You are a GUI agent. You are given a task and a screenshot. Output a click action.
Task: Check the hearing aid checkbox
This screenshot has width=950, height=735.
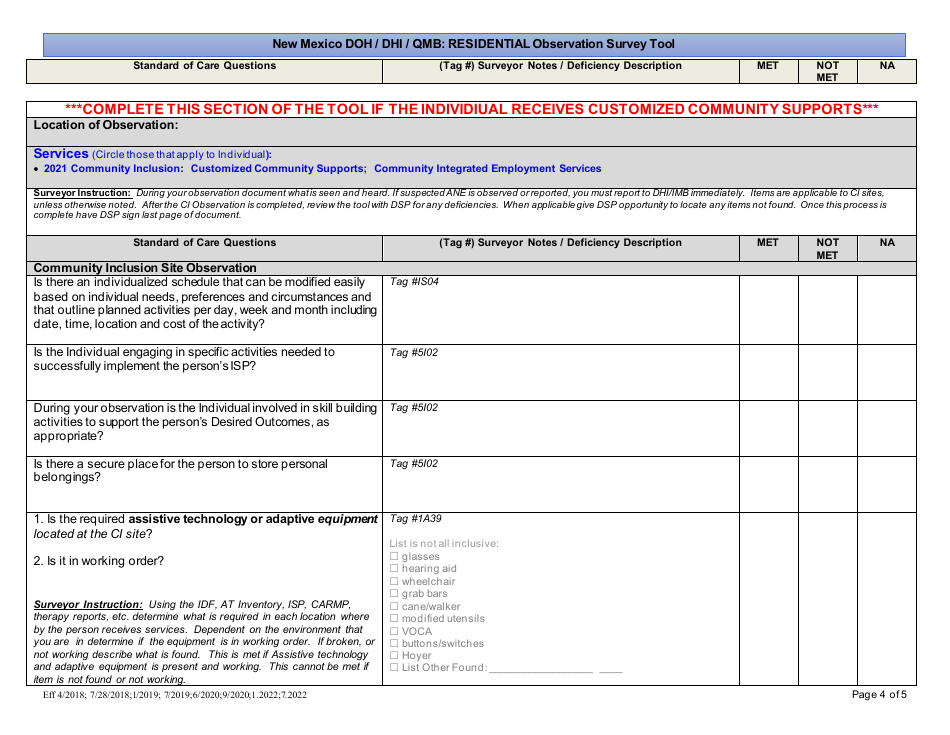tap(394, 568)
